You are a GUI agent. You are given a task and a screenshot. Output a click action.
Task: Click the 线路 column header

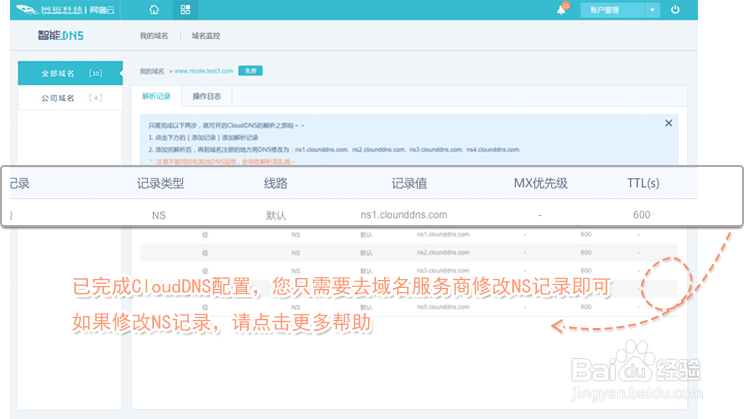276,183
